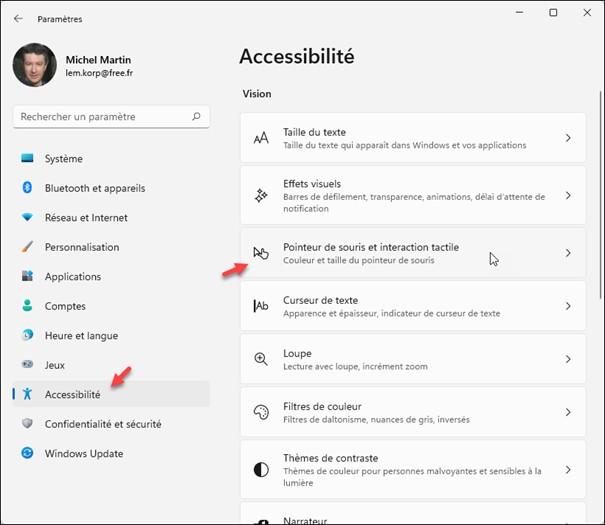Click the Personnalisation brush icon
Image resolution: width=605 pixels, height=525 pixels.
coord(27,247)
